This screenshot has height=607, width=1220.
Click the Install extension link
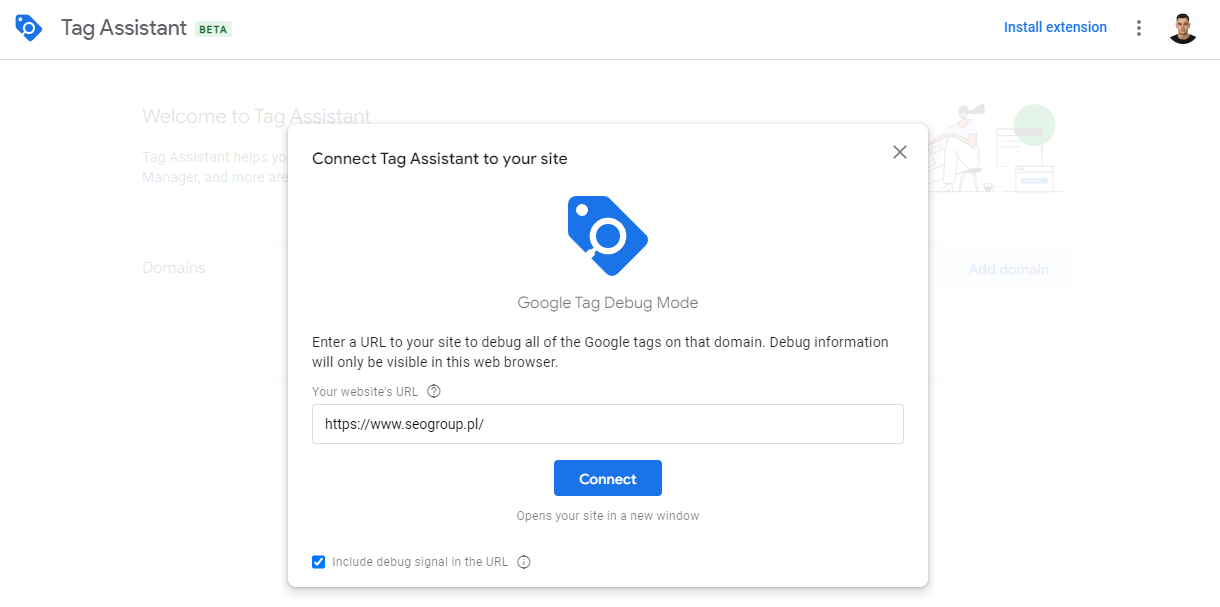(x=1055, y=27)
